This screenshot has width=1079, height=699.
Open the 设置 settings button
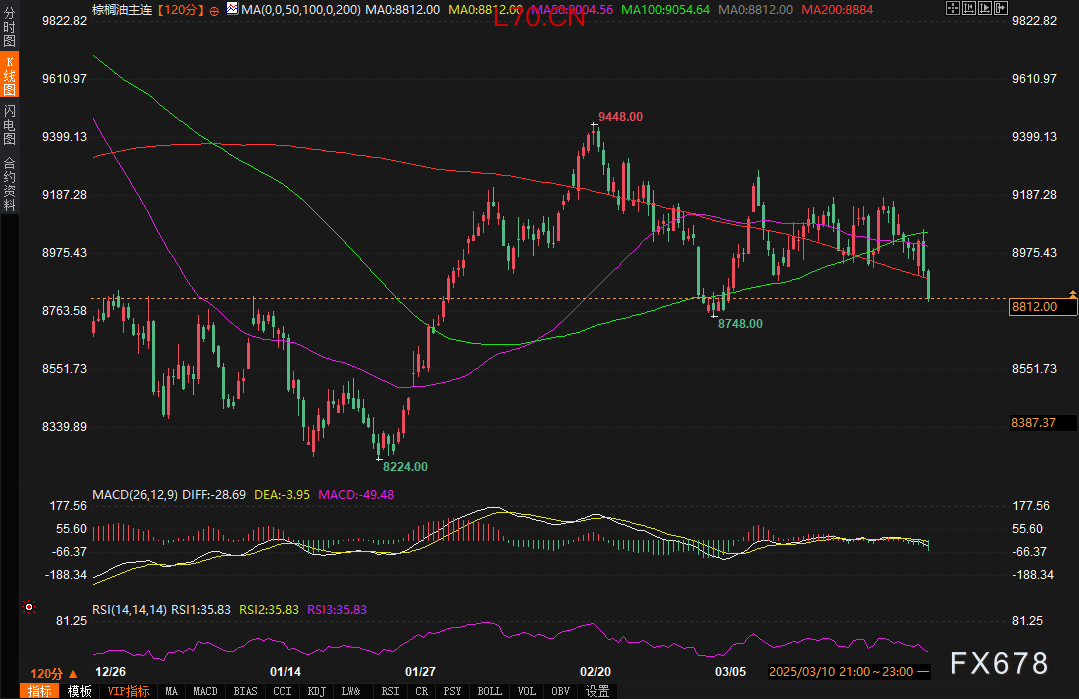pos(597,691)
